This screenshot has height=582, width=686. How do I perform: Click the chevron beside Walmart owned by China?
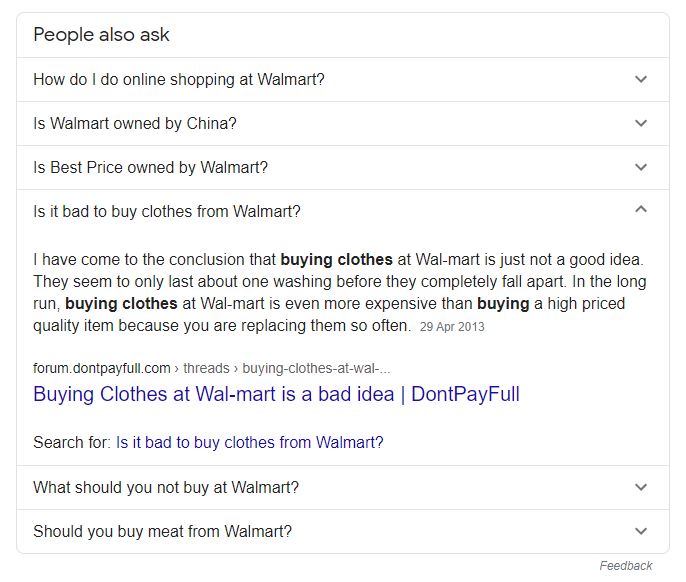pos(641,123)
